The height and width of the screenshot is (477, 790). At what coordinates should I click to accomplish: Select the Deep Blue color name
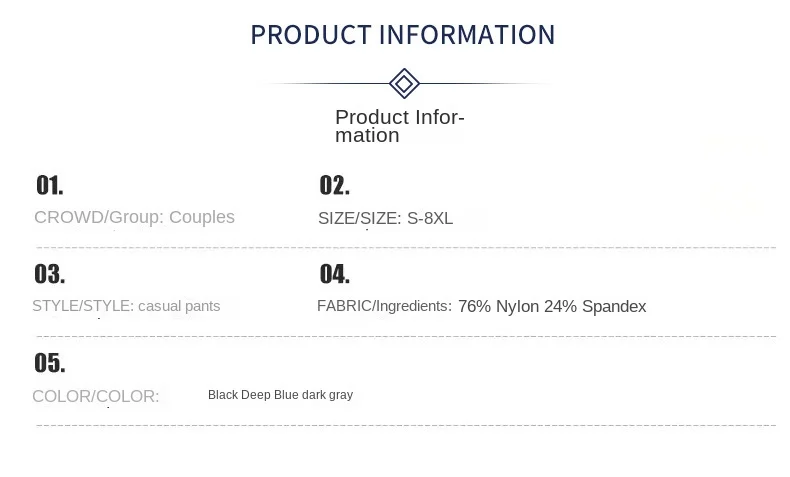click(270, 395)
